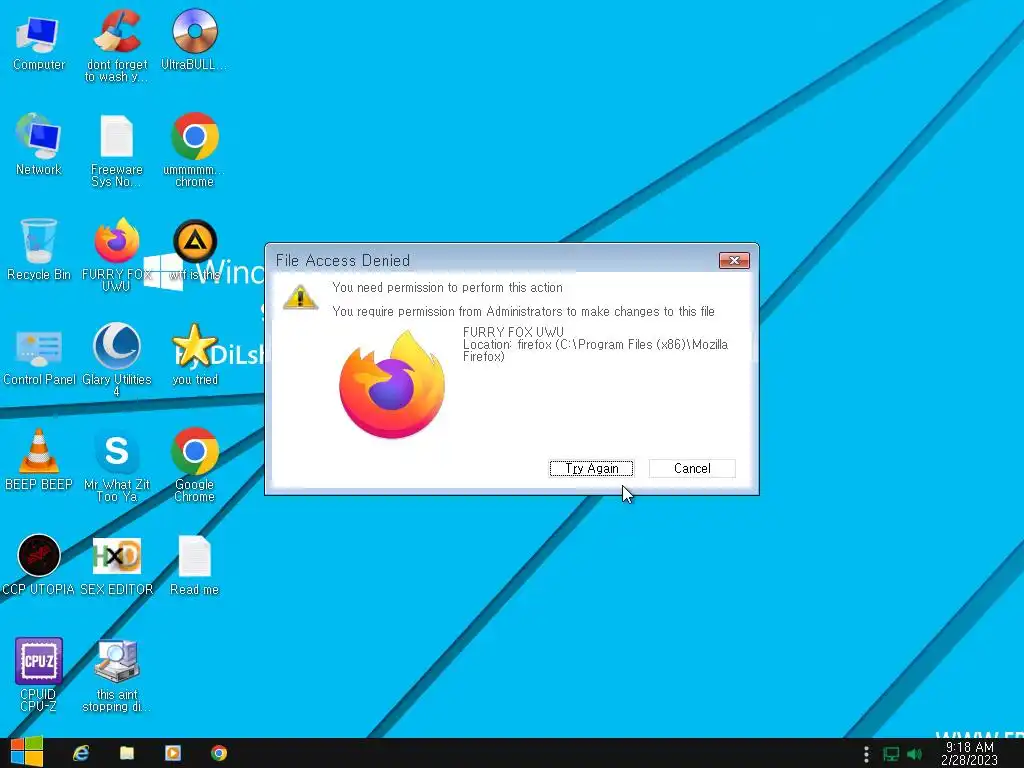Select the 'Read me' text file icon
This screenshot has width=1024, height=768.
click(195, 566)
